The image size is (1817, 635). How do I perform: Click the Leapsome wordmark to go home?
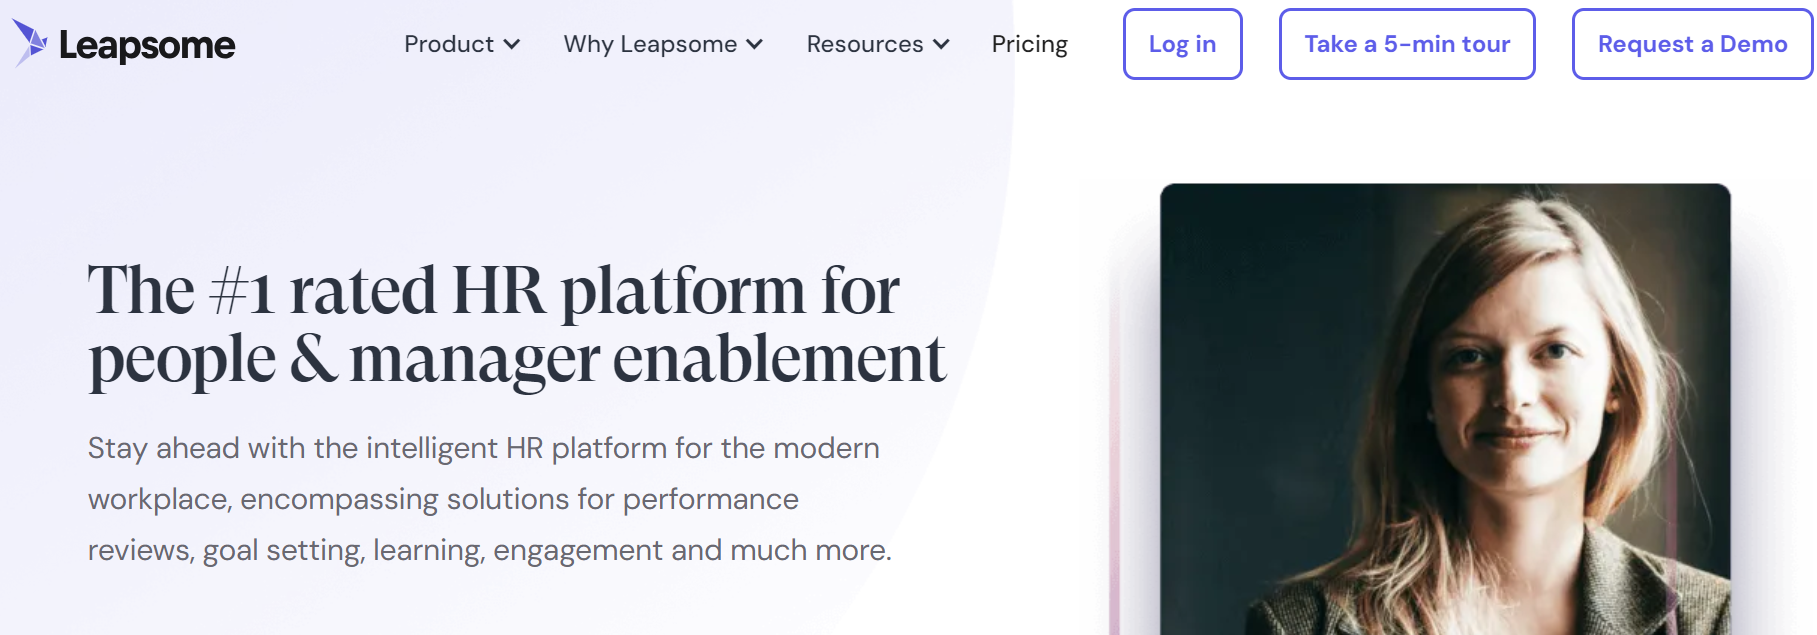[146, 44]
